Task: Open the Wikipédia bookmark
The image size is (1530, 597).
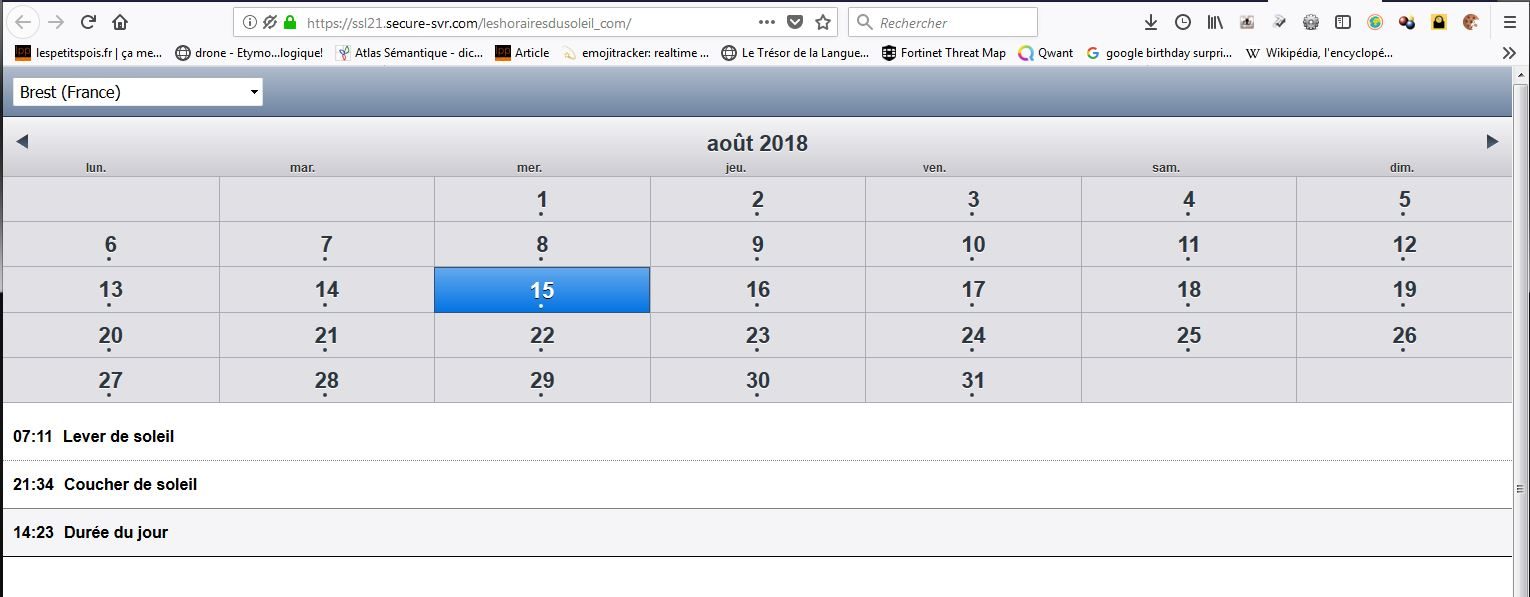Action: point(1319,53)
